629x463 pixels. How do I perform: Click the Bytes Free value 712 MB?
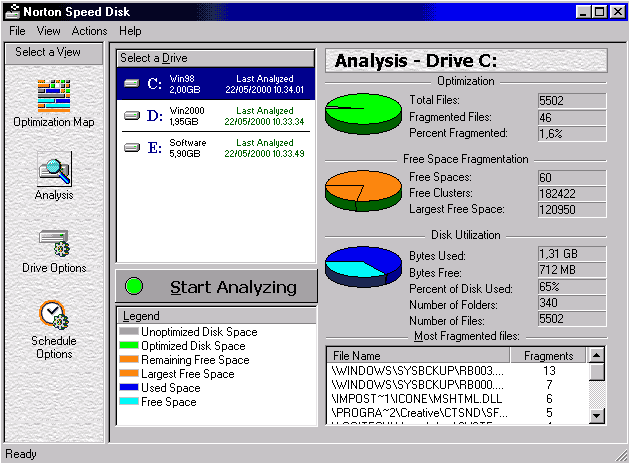tap(572, 270)
